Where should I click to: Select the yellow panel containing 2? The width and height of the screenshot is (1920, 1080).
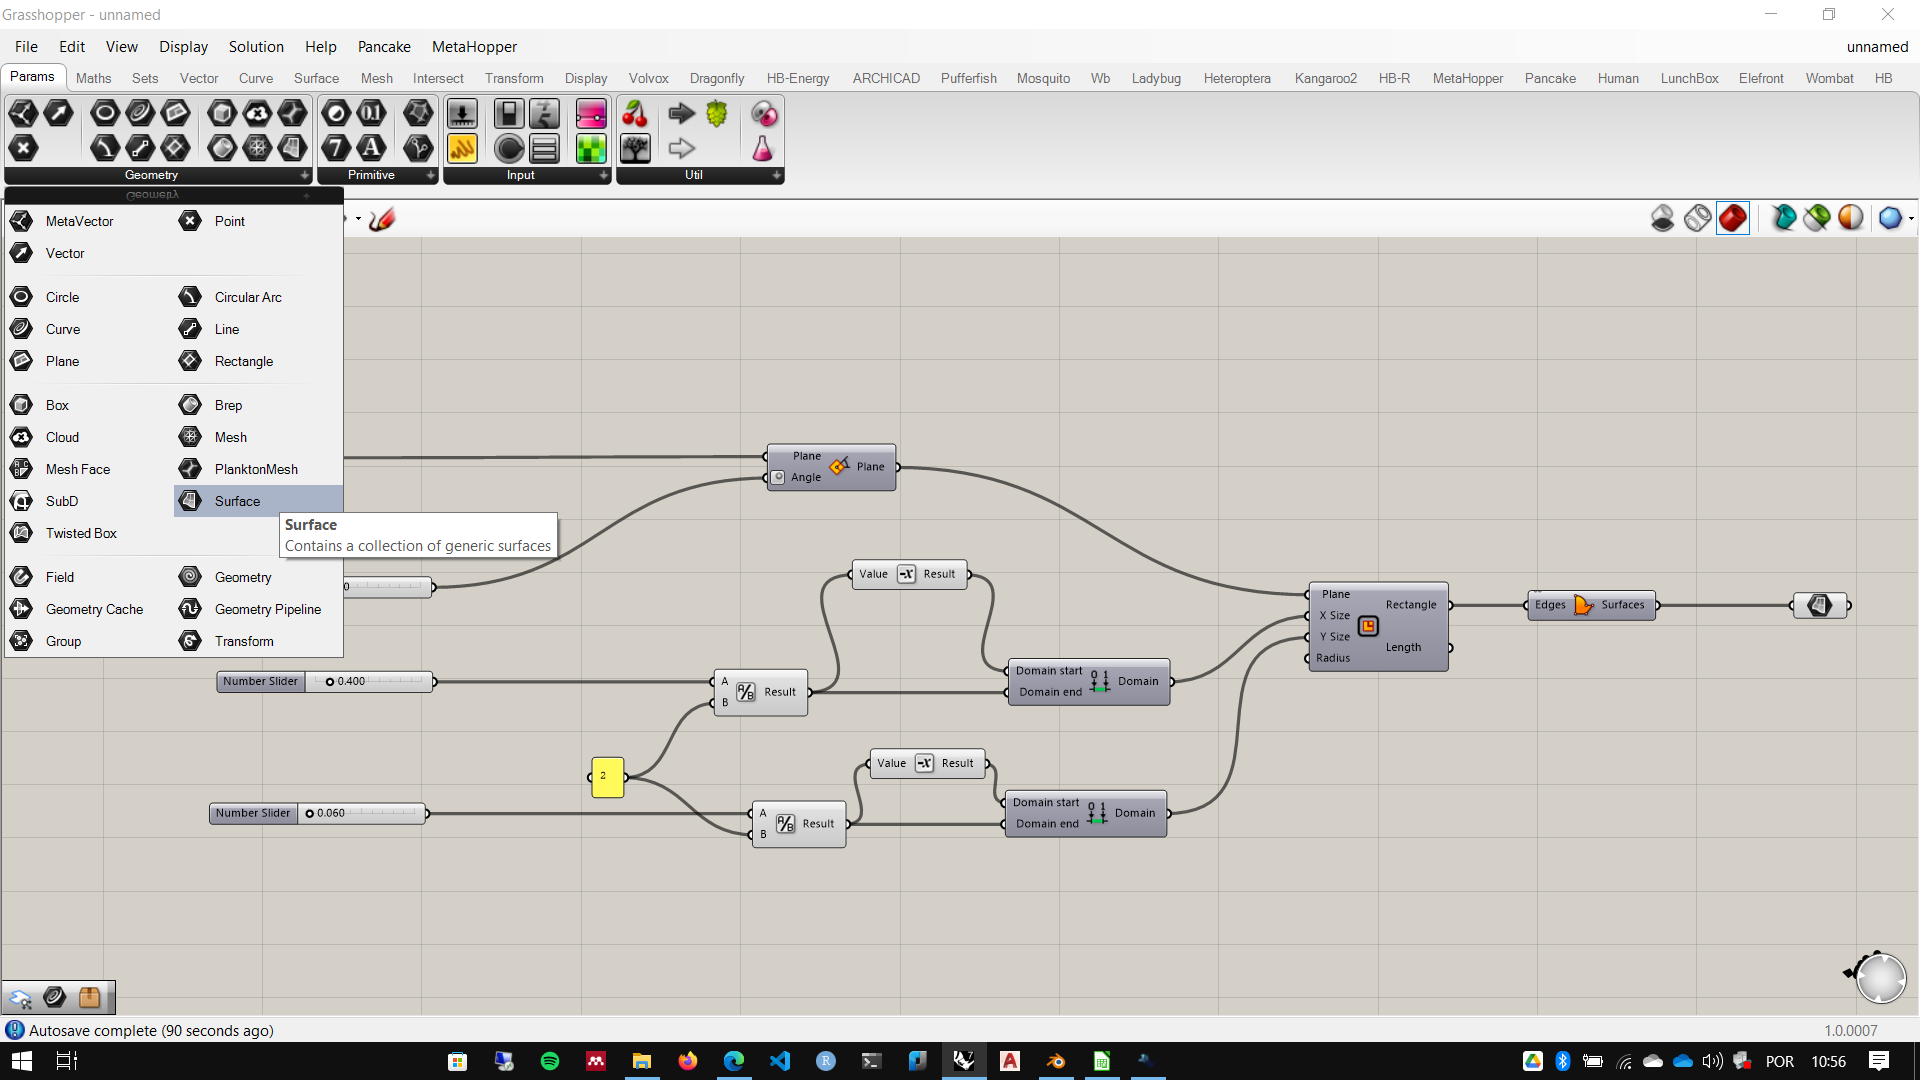[x=607, y=777]
